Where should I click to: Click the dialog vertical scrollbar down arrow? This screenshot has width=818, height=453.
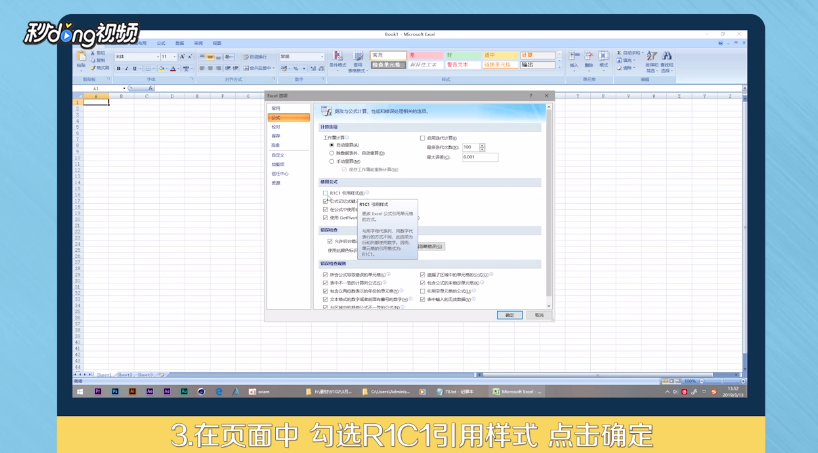pyautogui.click(x=548, y=306)
